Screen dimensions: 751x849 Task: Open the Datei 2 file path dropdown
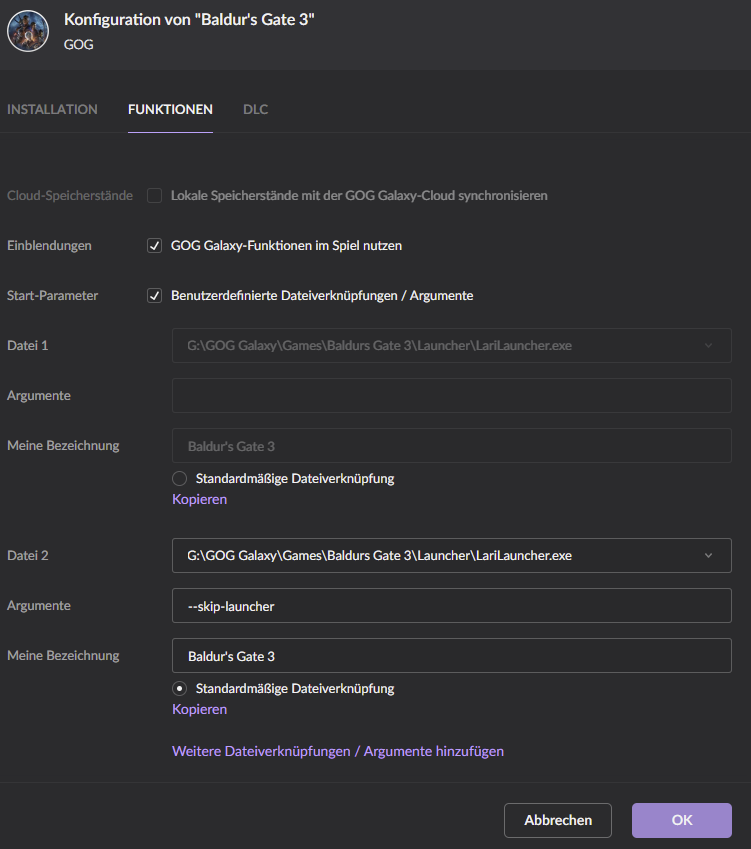click(451, 555)
